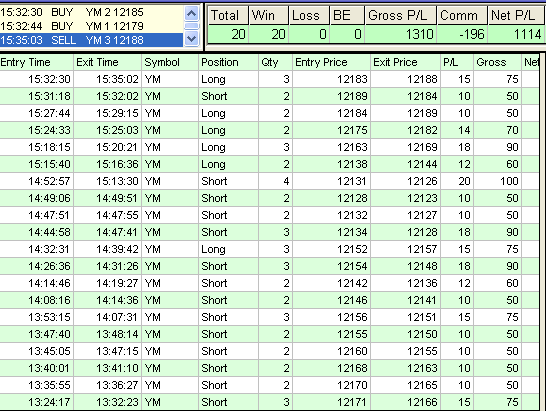
Task: Select the trade entered at 14:52:57
Action: pyautogui.click(x=269, y=181)
